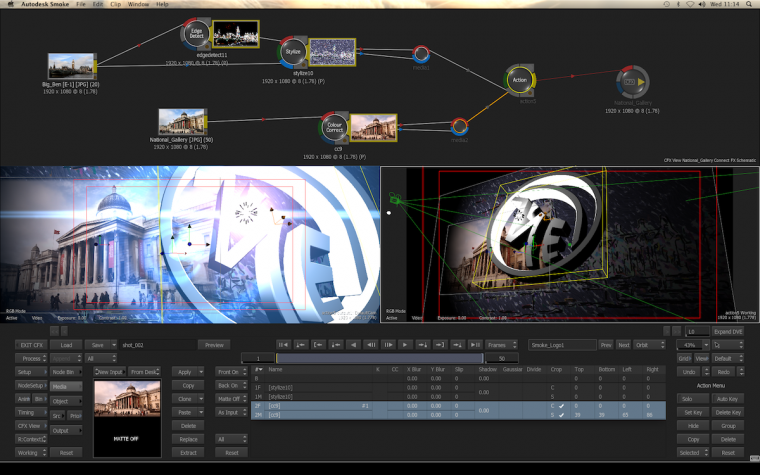Step back one frame
The image size is (760, 475).
pyautogui.click(x=371, y=345)
